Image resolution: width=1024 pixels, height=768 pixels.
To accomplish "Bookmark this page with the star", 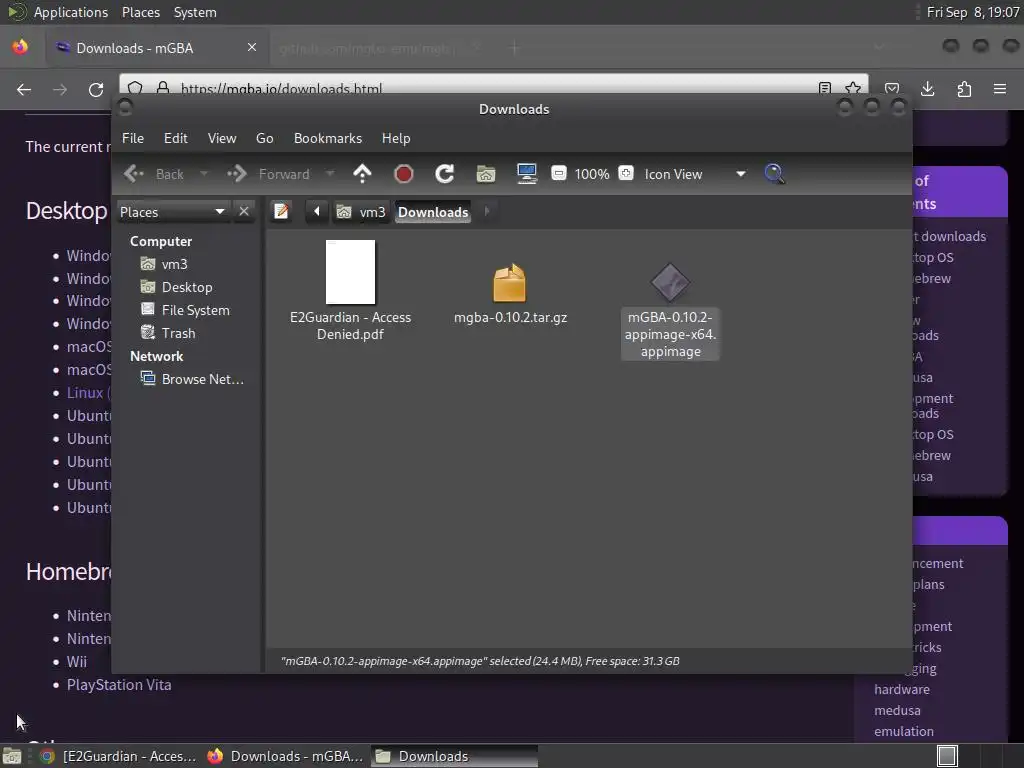I will coord(853,88).
